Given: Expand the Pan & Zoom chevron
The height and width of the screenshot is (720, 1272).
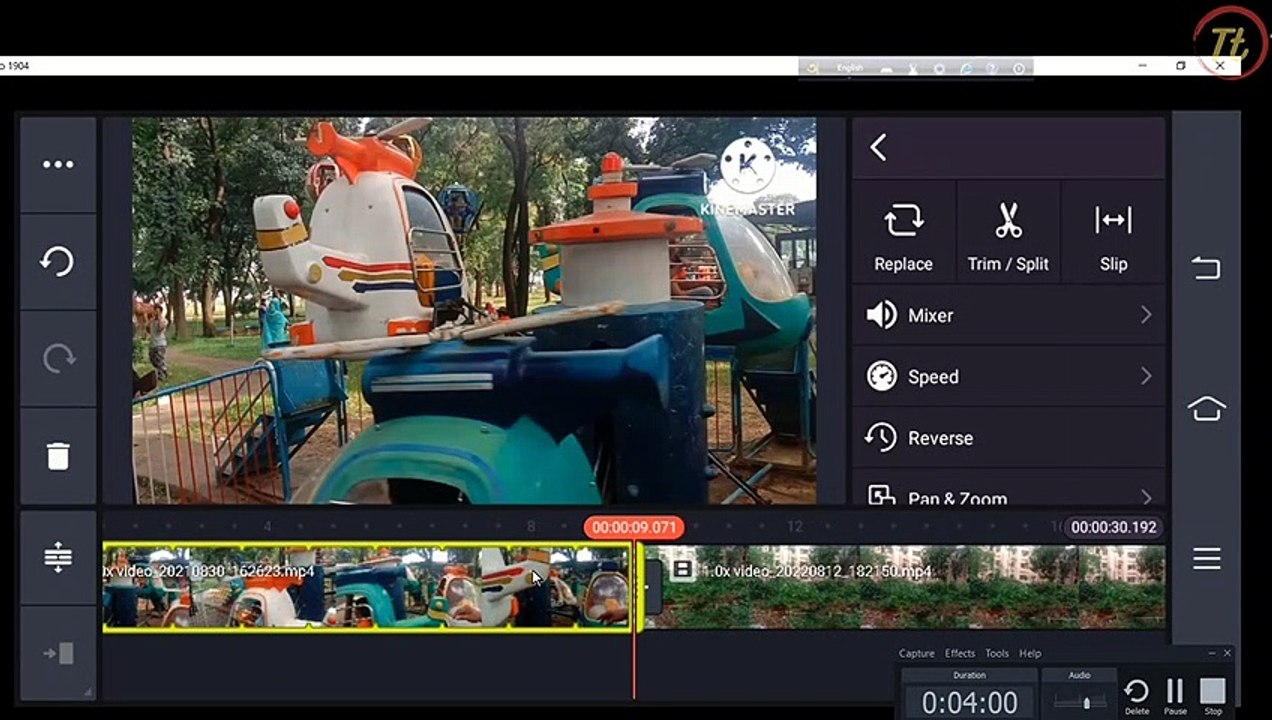Looking at the screenshot, I should (1146, 497).
